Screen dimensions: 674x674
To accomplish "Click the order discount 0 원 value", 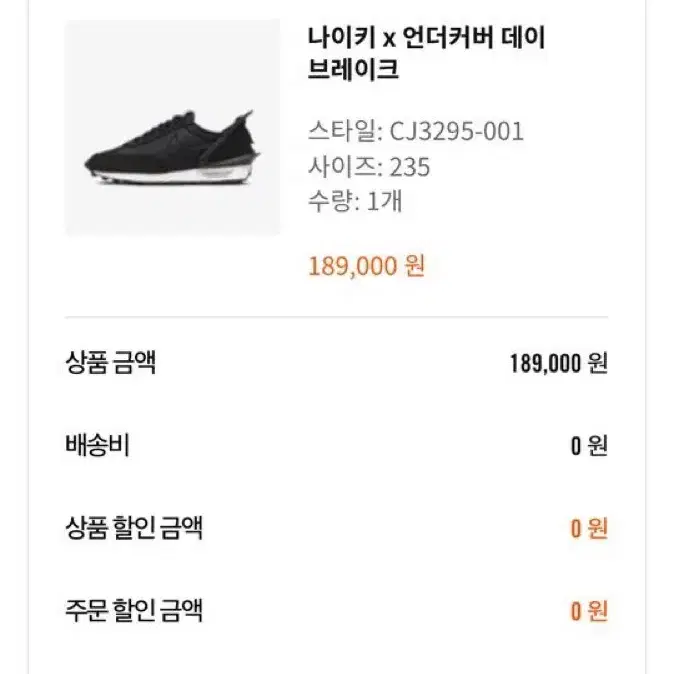I will (589, 611).
